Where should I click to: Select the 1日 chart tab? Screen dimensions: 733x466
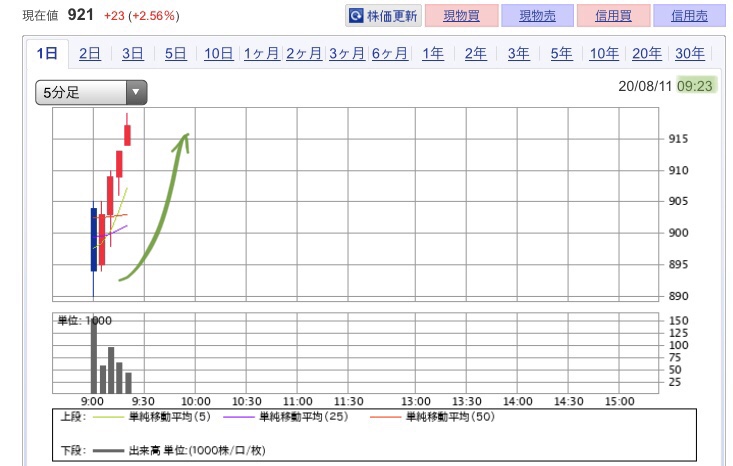(47, 53)
